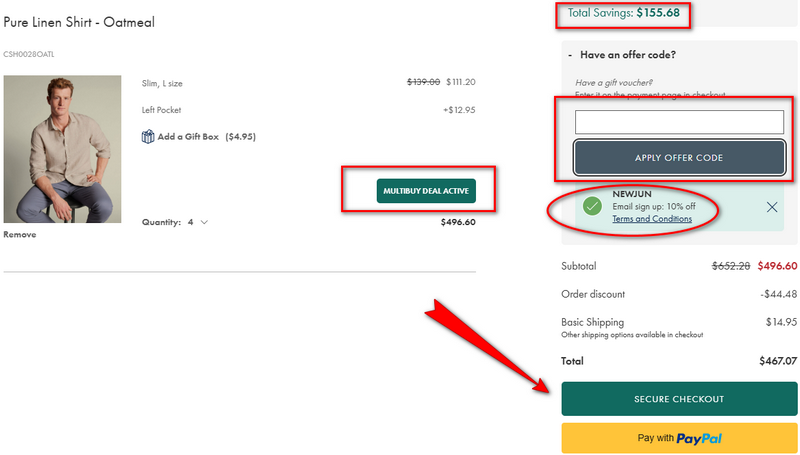Click the gift box icon
The width and height of the screenshot is (800, 455).
[x=148, y=137]
